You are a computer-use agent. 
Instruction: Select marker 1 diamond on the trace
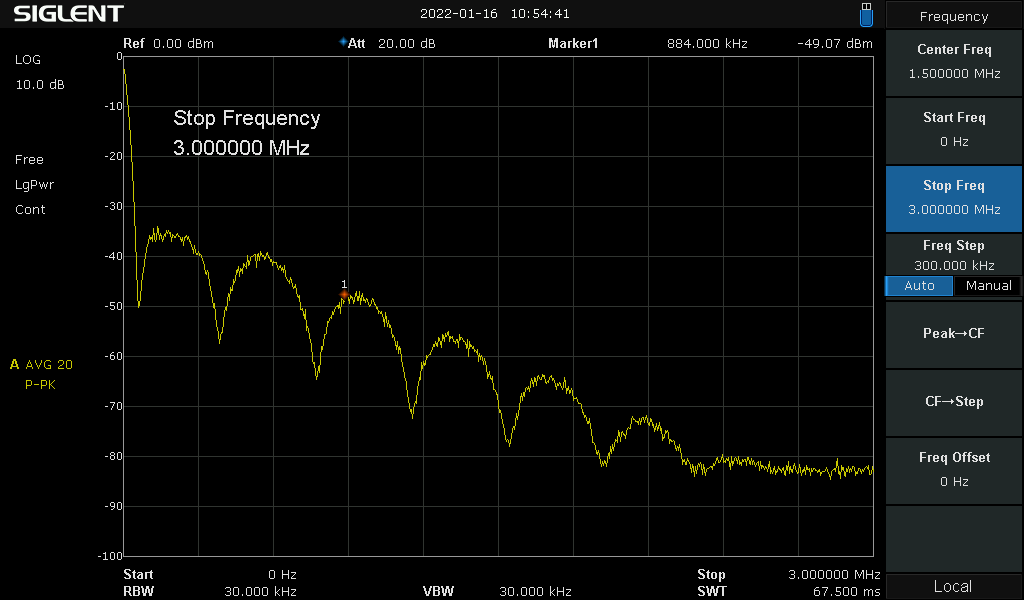(x=344, y=295)
